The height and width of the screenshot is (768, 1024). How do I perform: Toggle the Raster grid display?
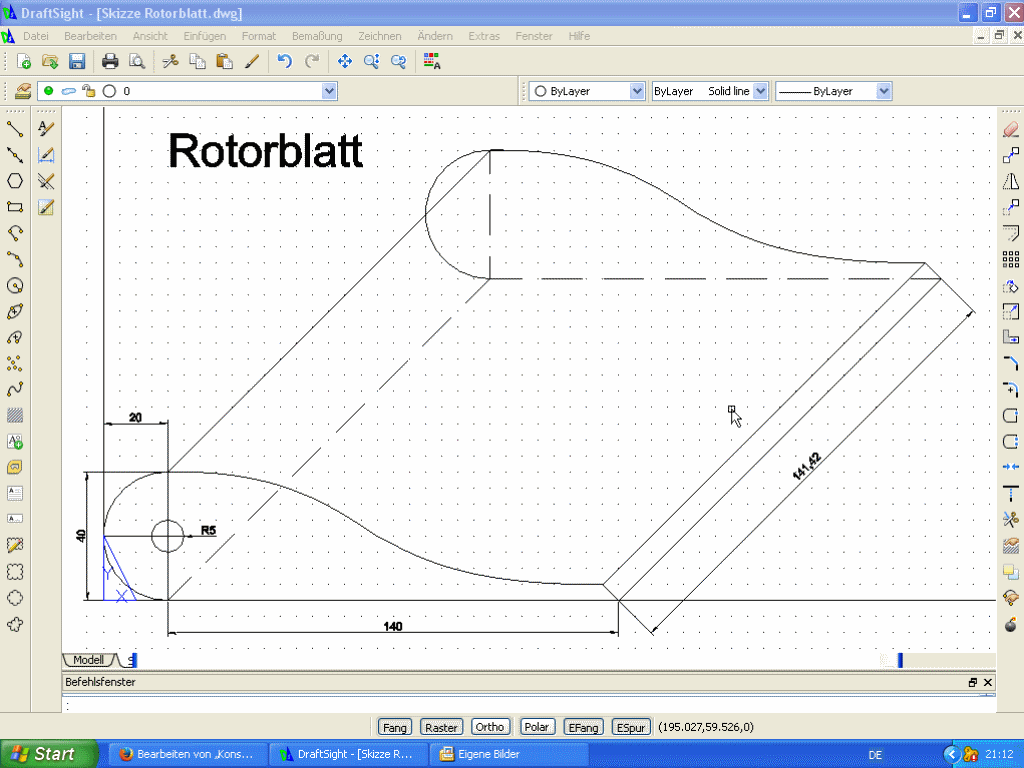click(440, 727)
